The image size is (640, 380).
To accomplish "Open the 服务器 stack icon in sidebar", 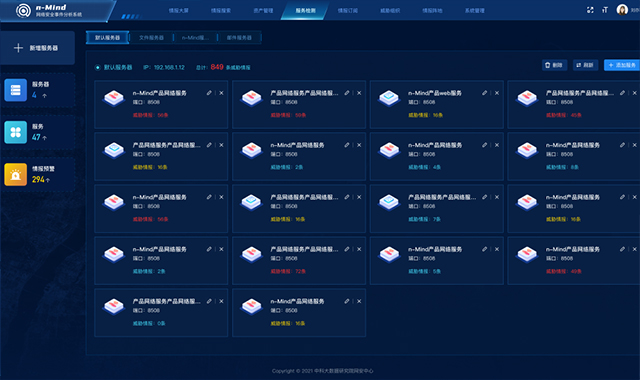I will coord(16,90).
